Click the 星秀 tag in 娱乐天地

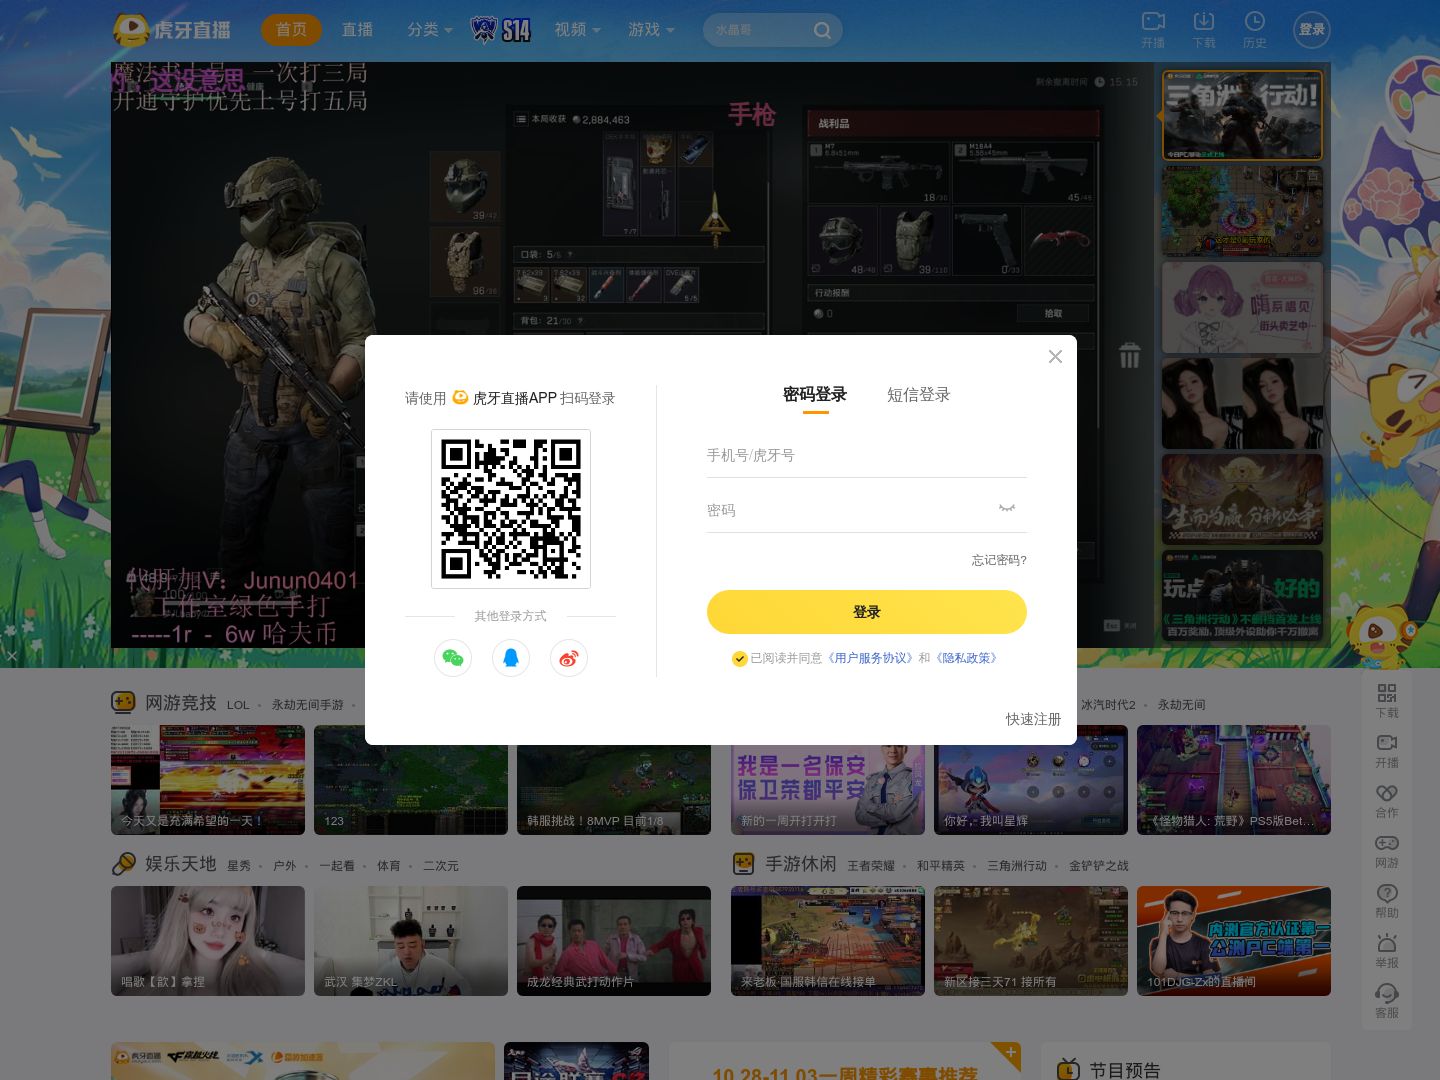tap(239, 866)
